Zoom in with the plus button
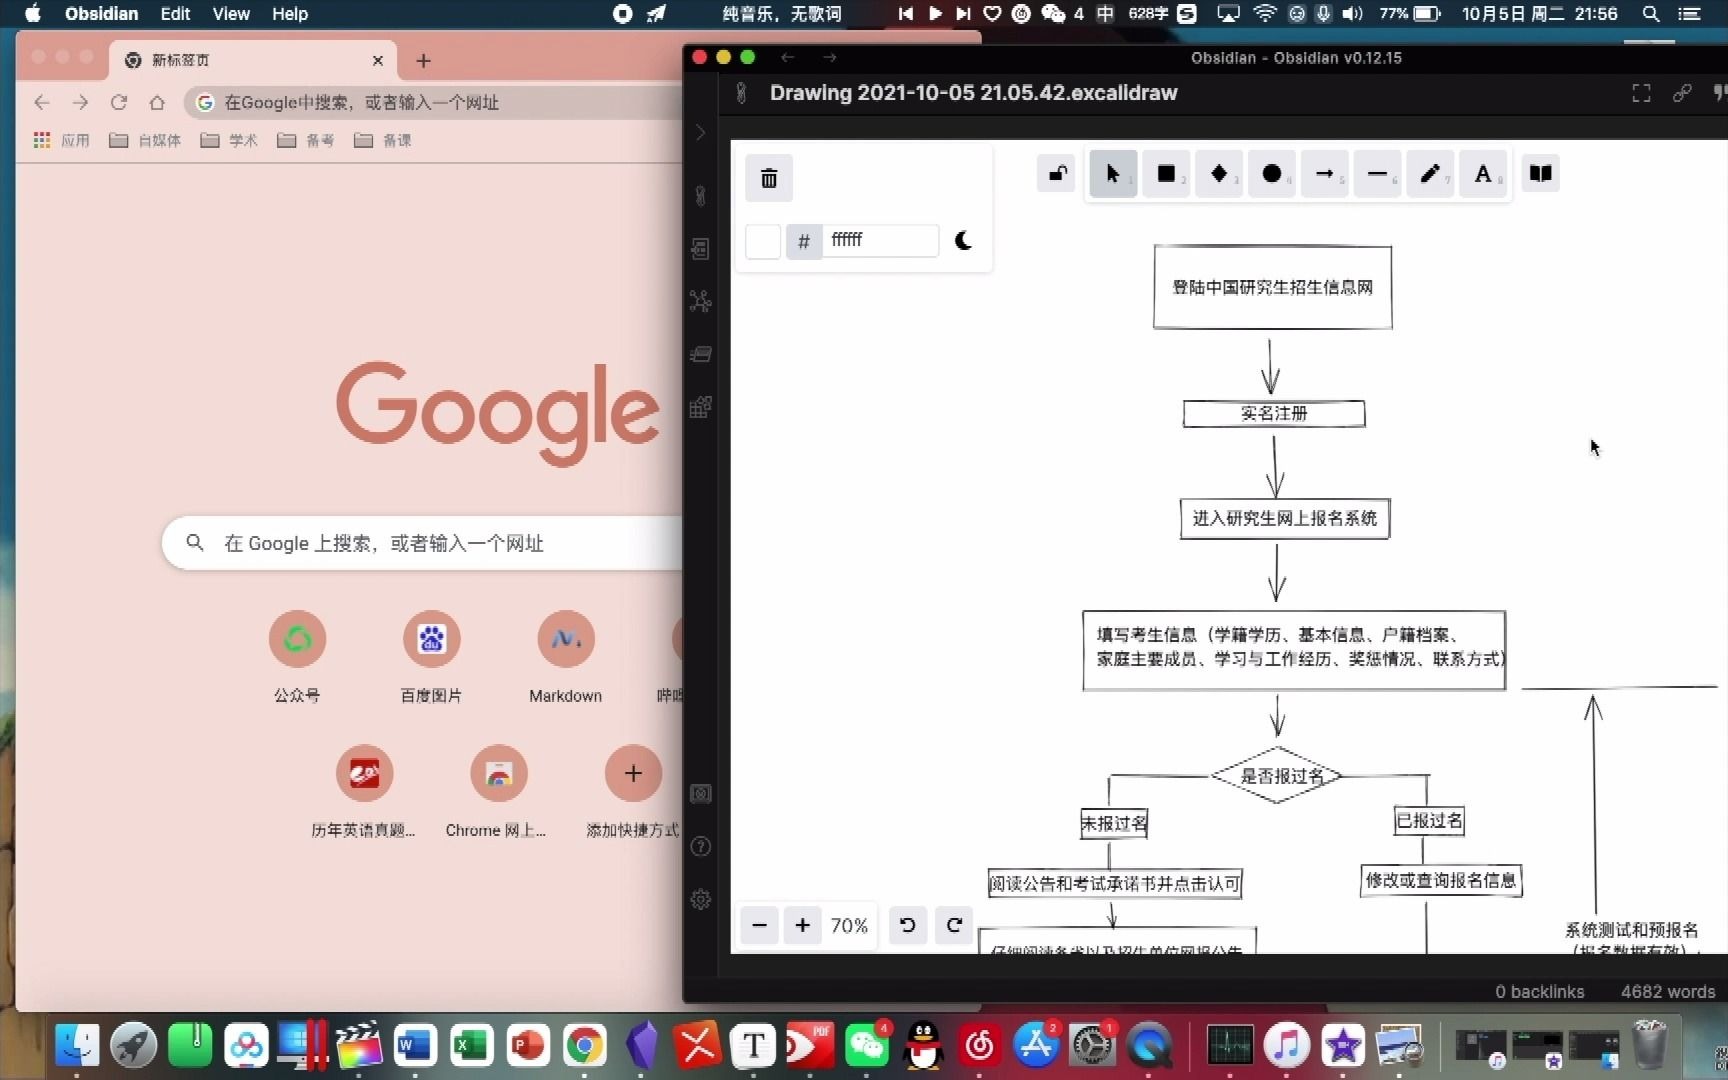 (802, 925)
